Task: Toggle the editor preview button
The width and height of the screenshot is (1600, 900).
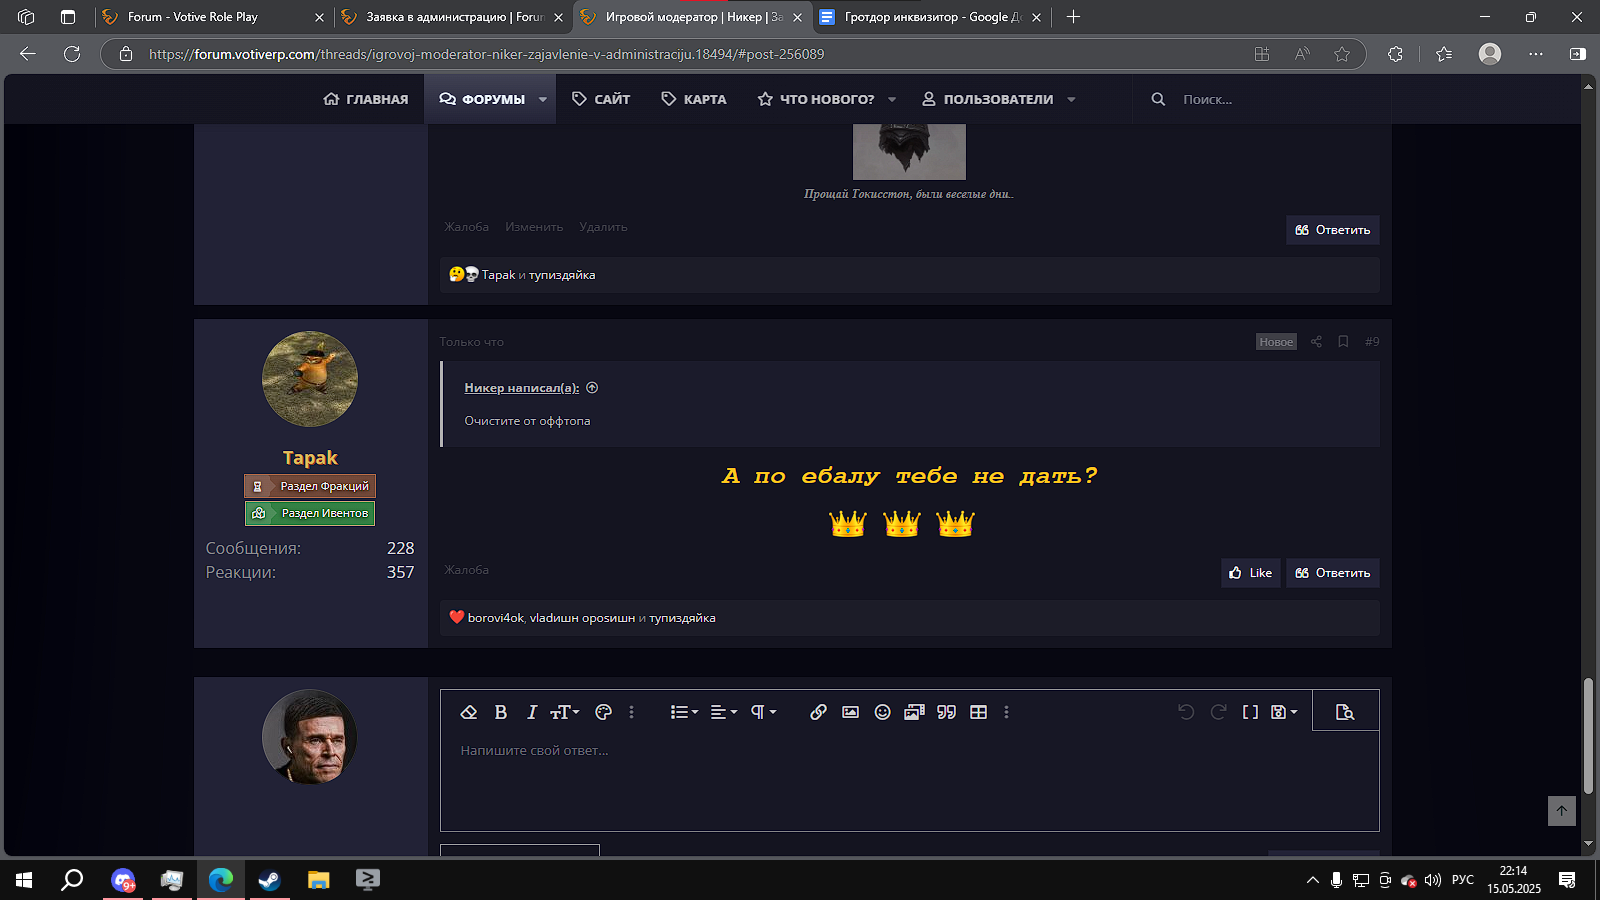Action: (x=1345, y=712)
